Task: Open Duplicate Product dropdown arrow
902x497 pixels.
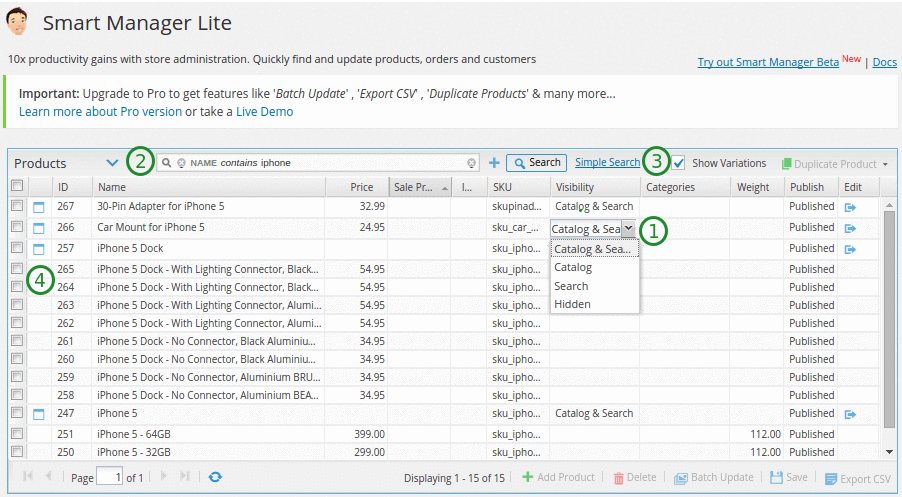Action: pyautogui.click(x=885, y=165)
